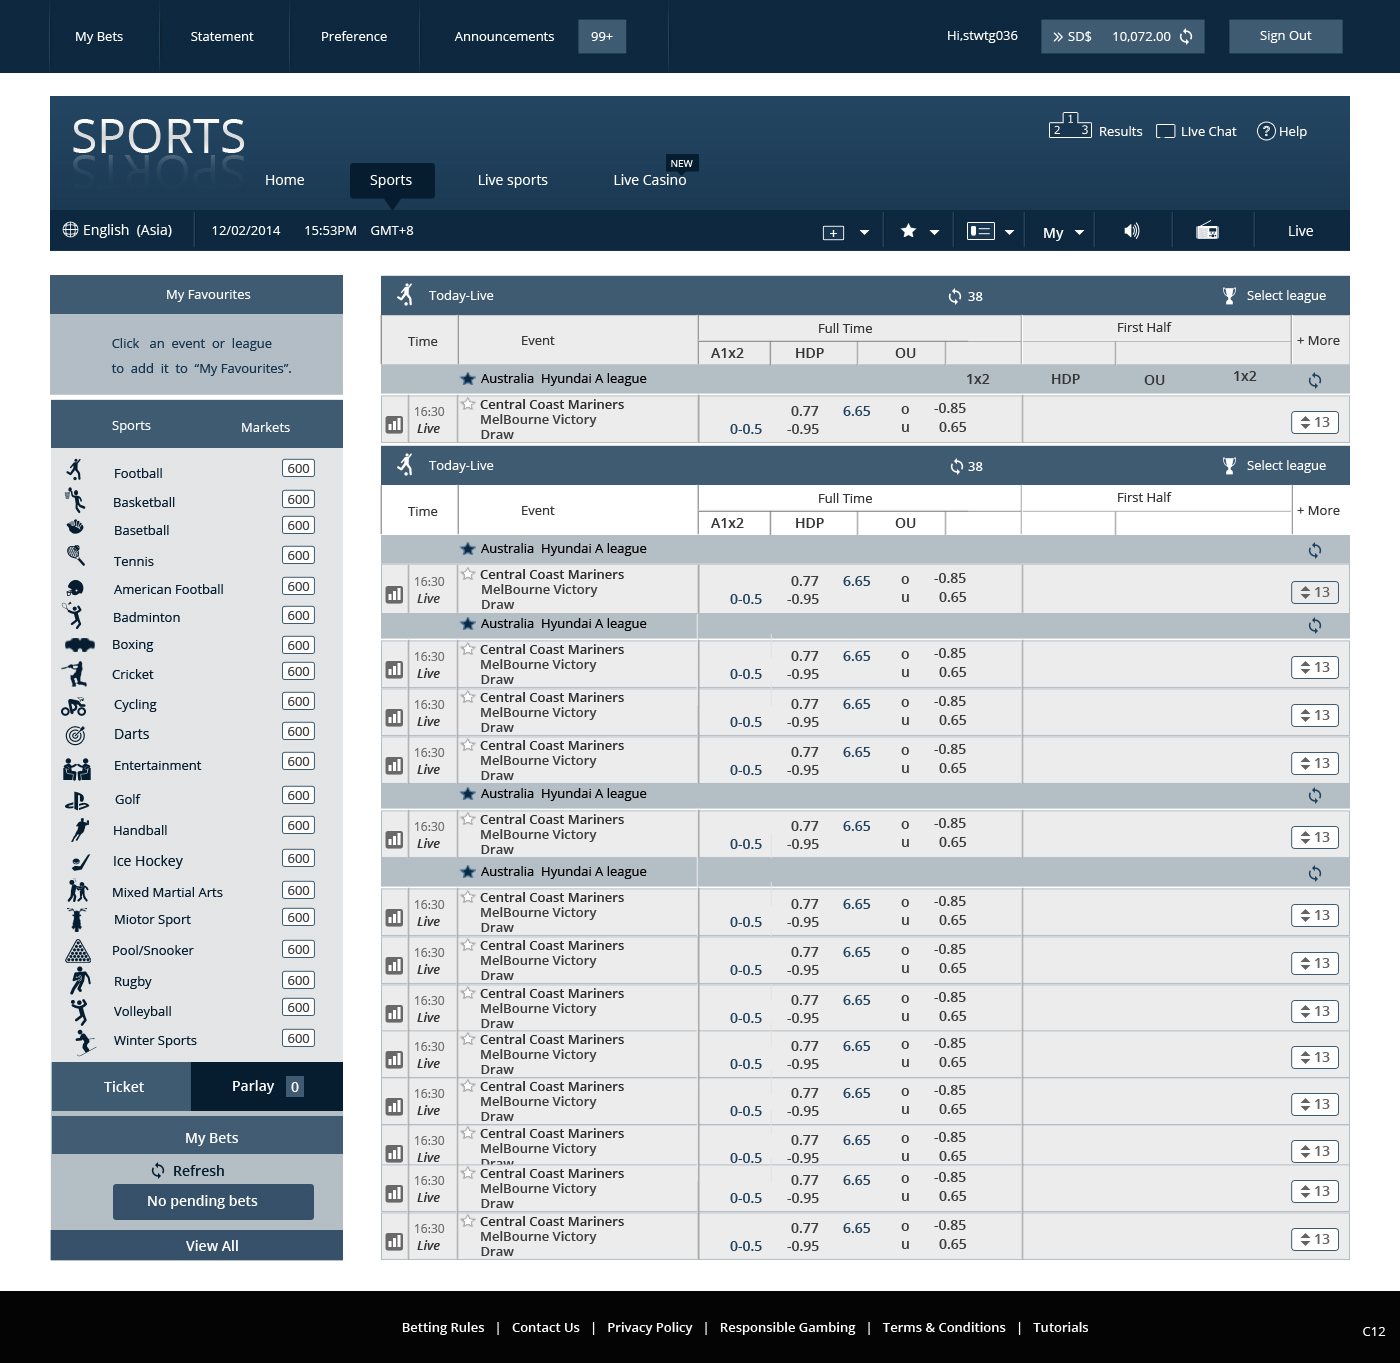Select the Boxing gloves icon
Viewport: 1400px width, 1363px height.
pyautogui.click(x=79, y=644)
